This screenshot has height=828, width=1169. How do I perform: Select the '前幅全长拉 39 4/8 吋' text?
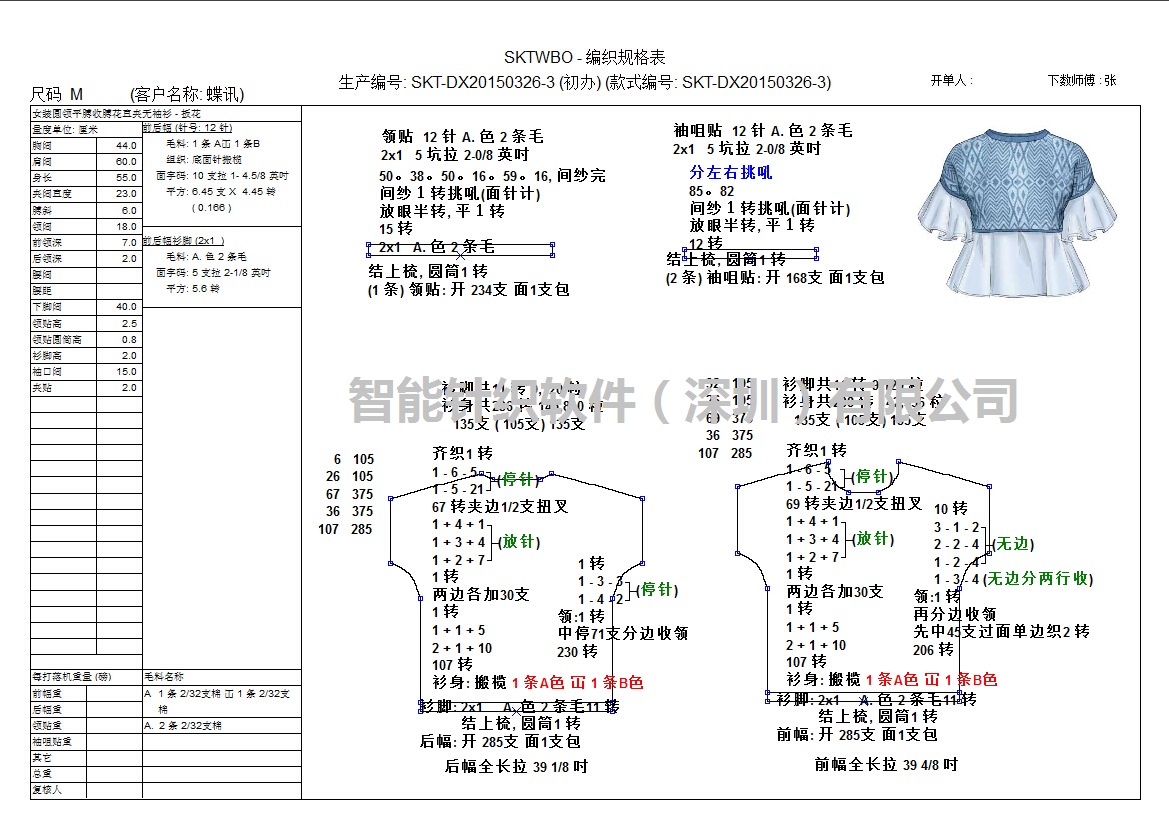point(886,765)
